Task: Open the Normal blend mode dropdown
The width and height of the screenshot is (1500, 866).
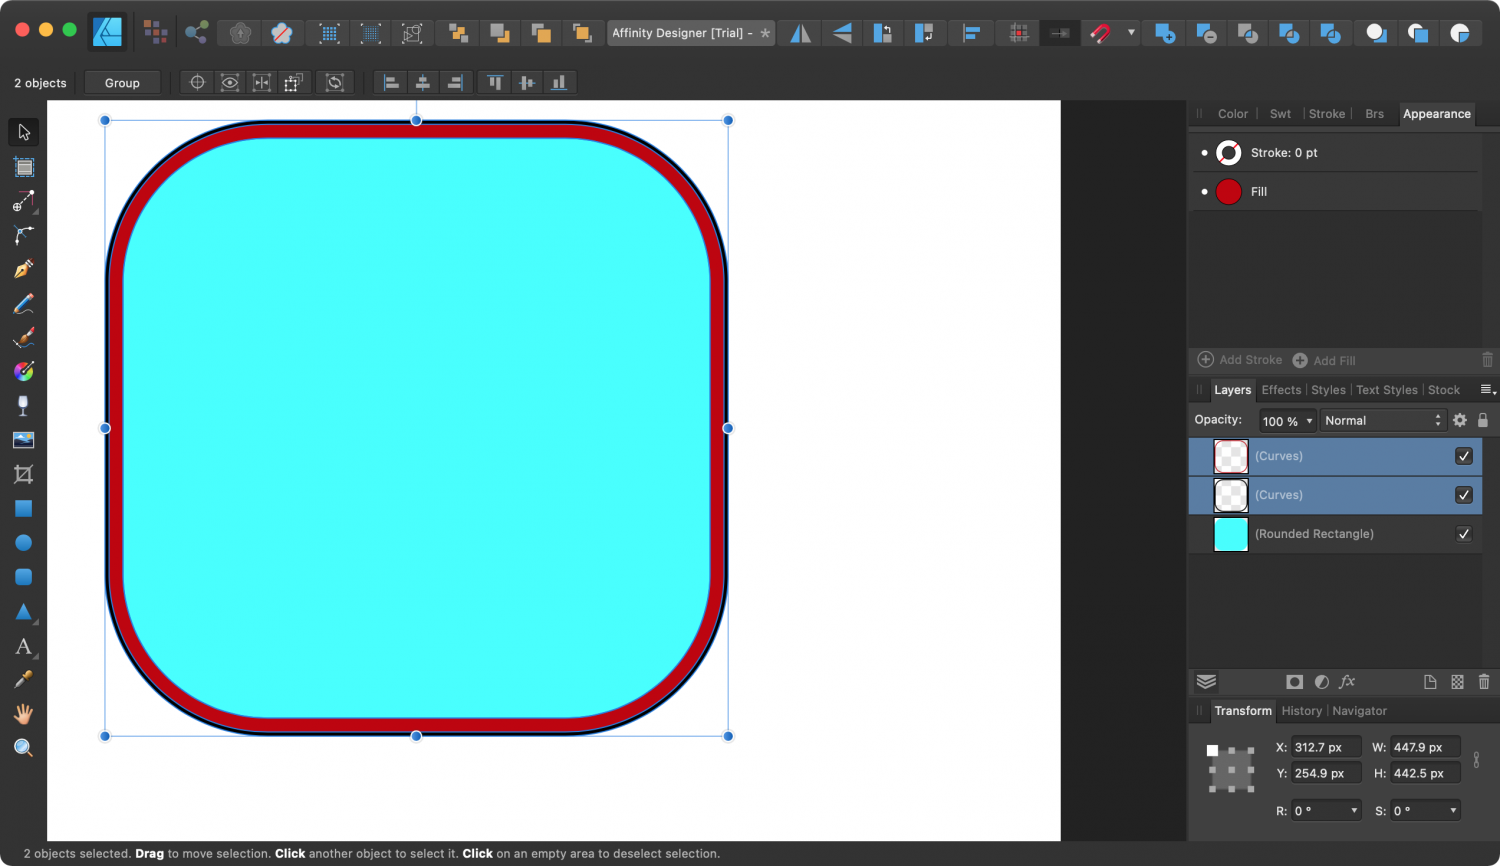Action: pos(1383,420)
